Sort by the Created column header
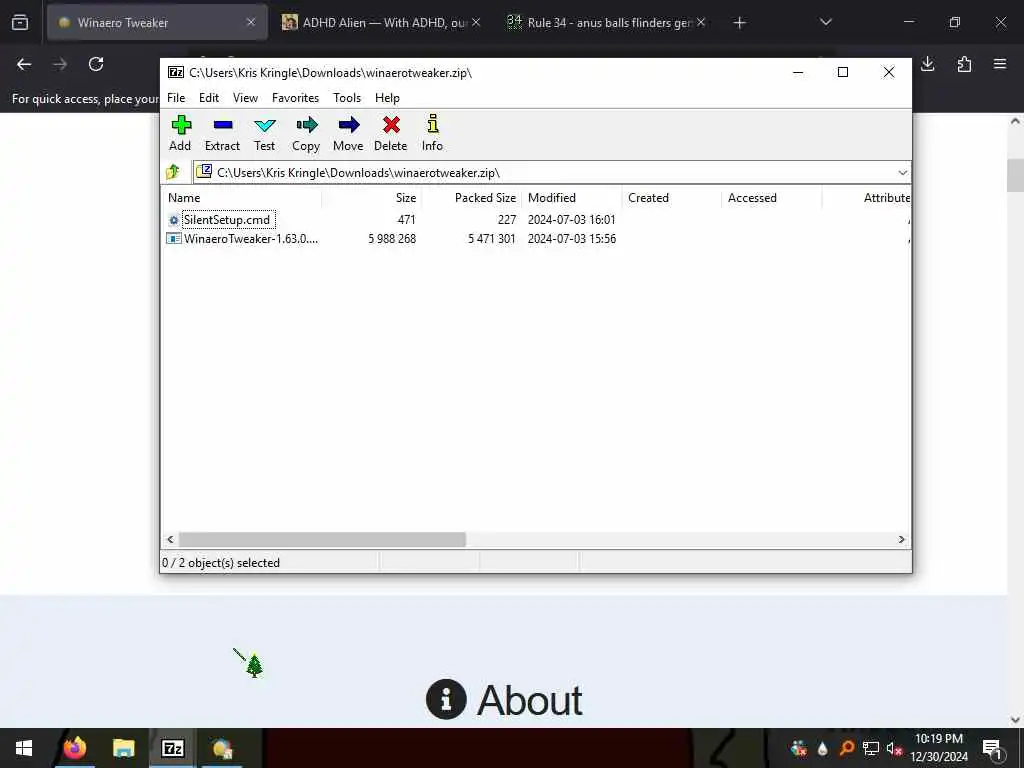1024x768 pixels. (x=671, y=198)
